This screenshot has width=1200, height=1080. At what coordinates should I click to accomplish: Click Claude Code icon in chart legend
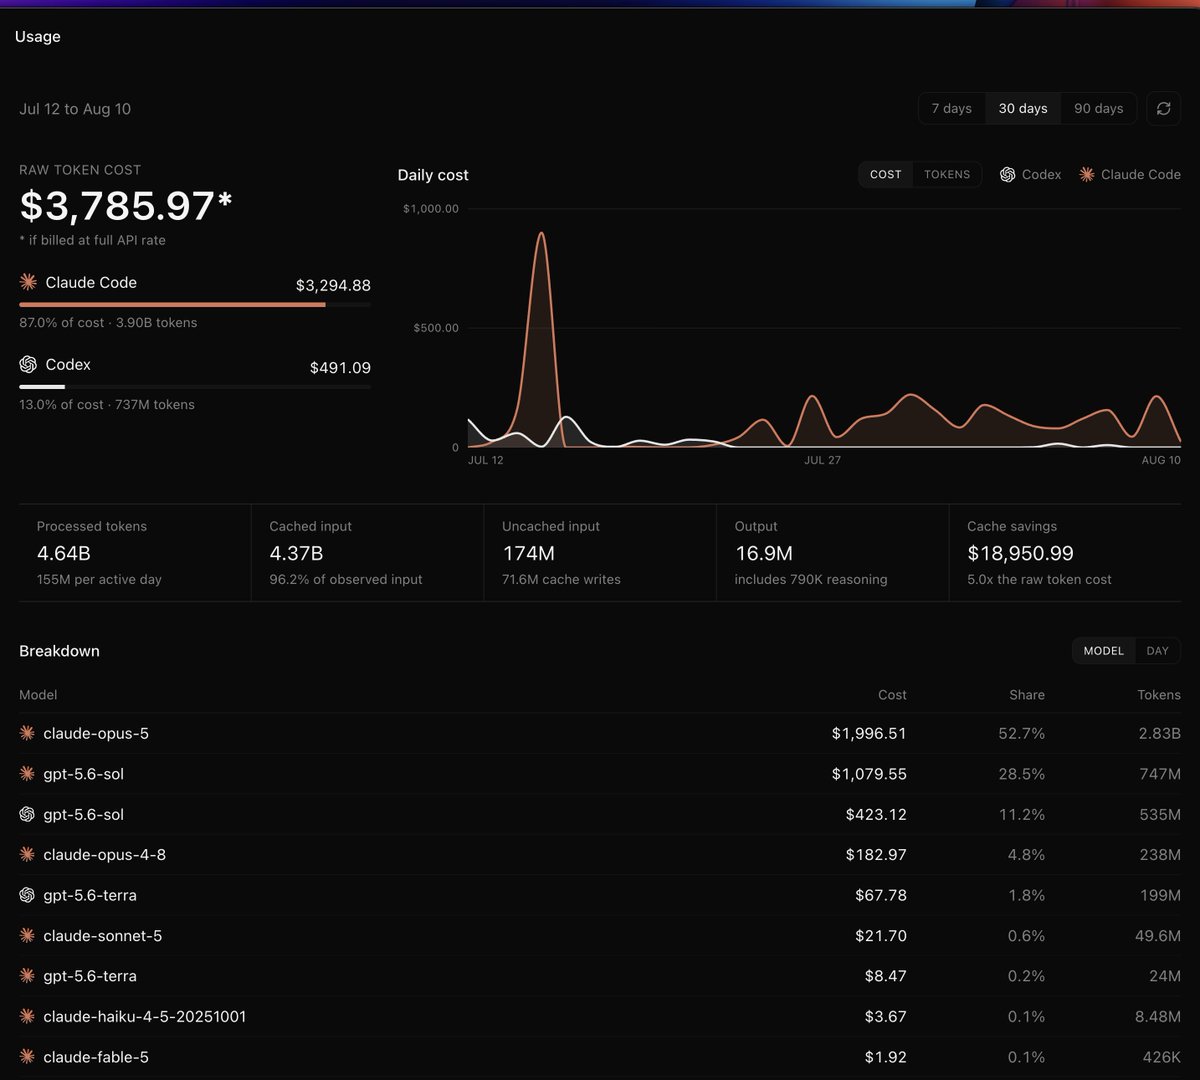point(1086,174)
